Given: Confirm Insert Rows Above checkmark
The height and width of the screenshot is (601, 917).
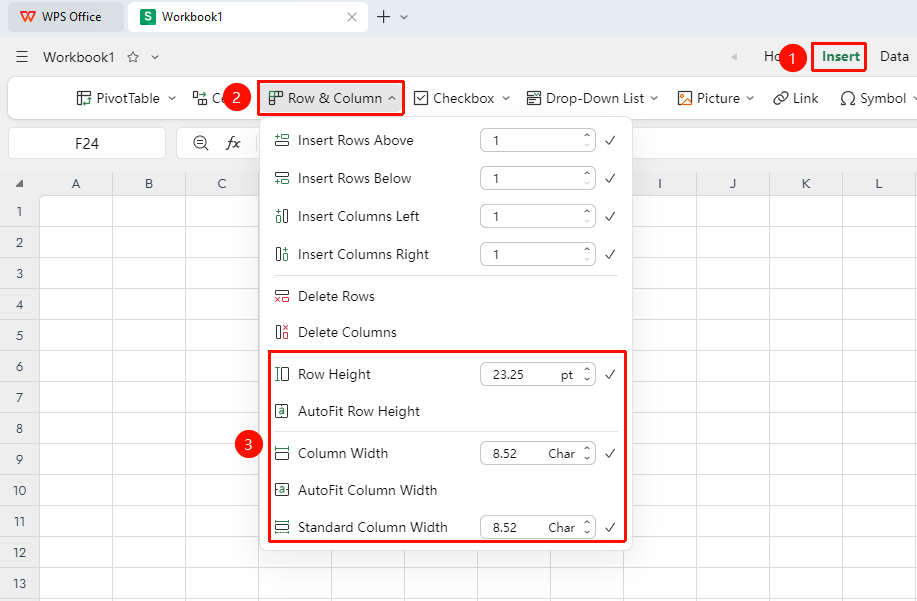Looking at the screenshot, I should (x=610, y=140).
